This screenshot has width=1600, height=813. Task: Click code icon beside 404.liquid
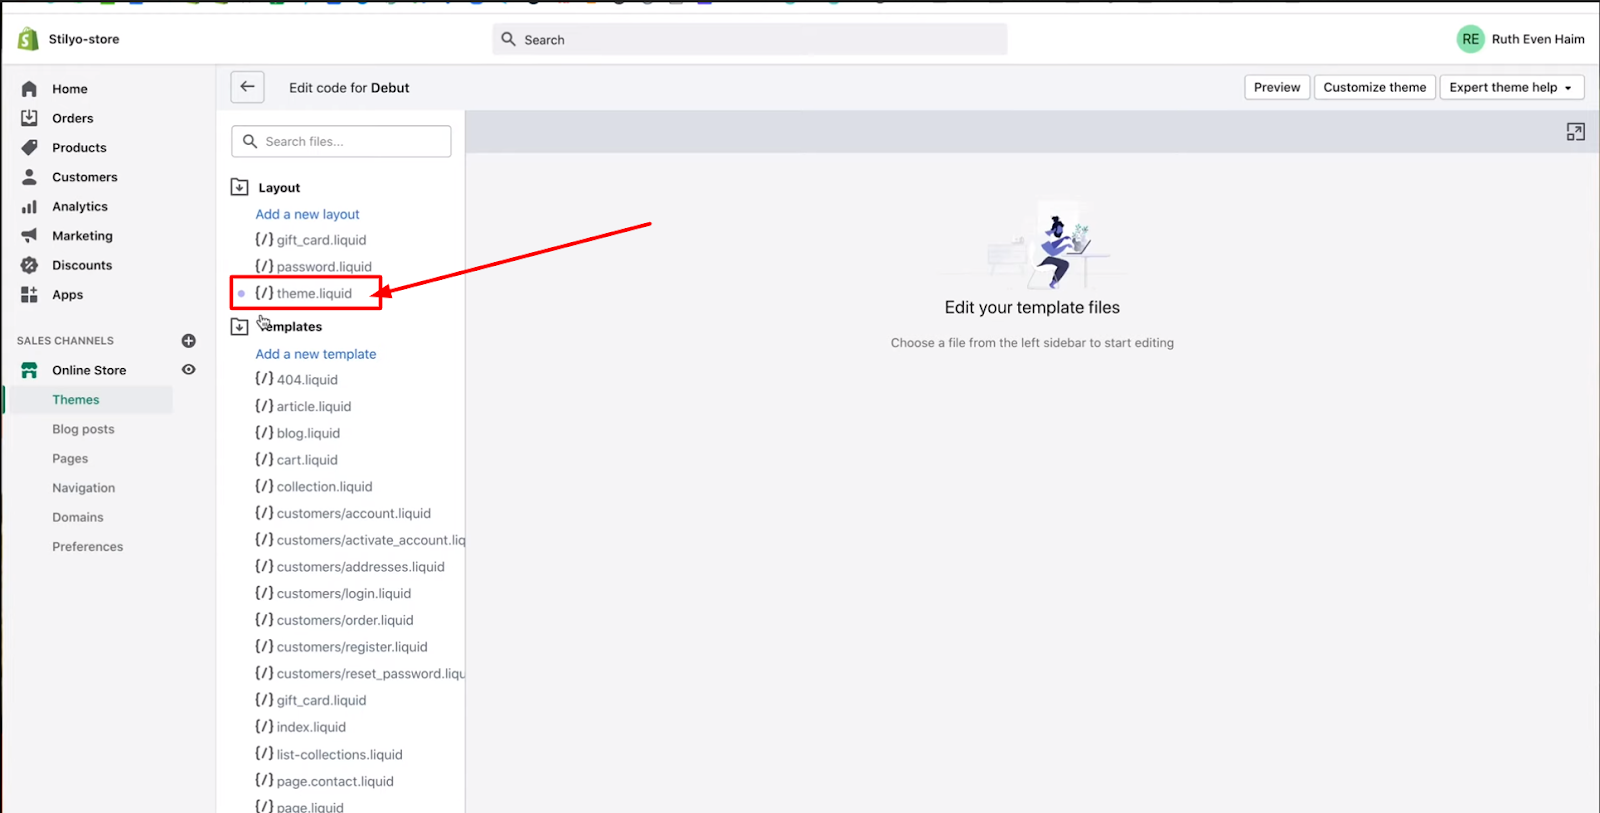pyautogui.click(x=264, y=379)
